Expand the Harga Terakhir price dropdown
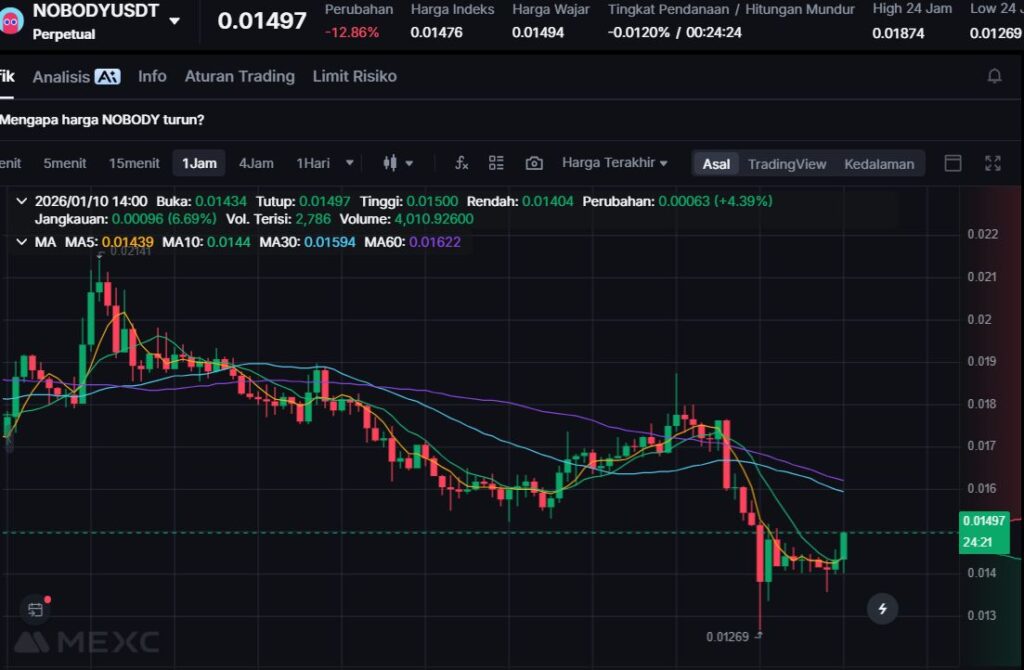This screenshot has width=1024, height=670. pyautogui.click(x=614, y=163)
